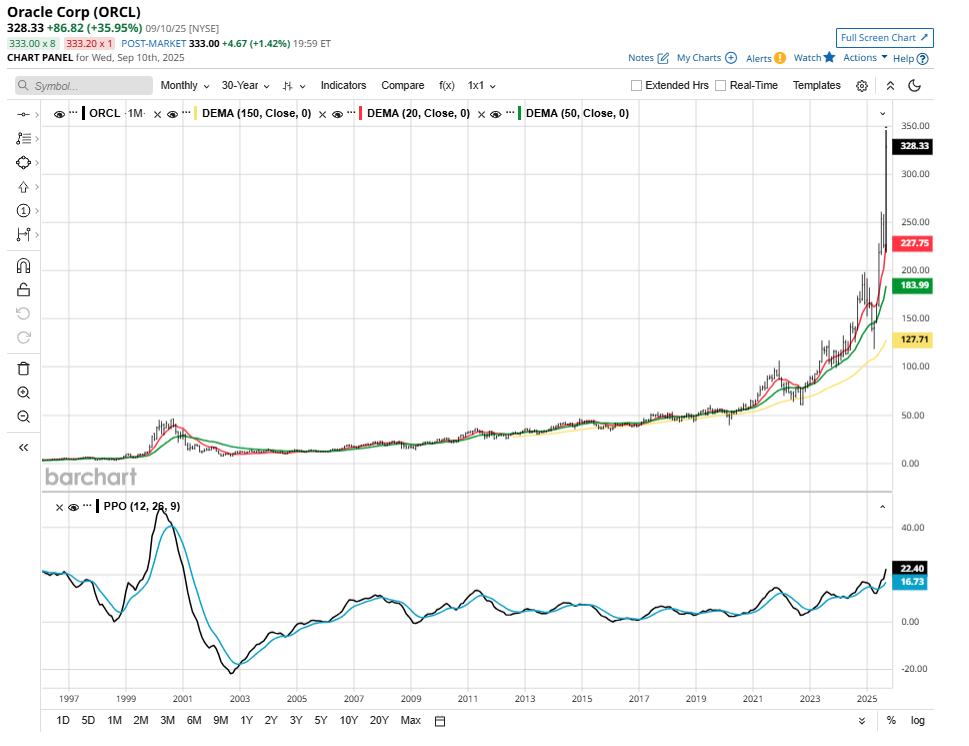969x746 pixels.
Task: Click the trash can delete icon
Action: point(23,368)
